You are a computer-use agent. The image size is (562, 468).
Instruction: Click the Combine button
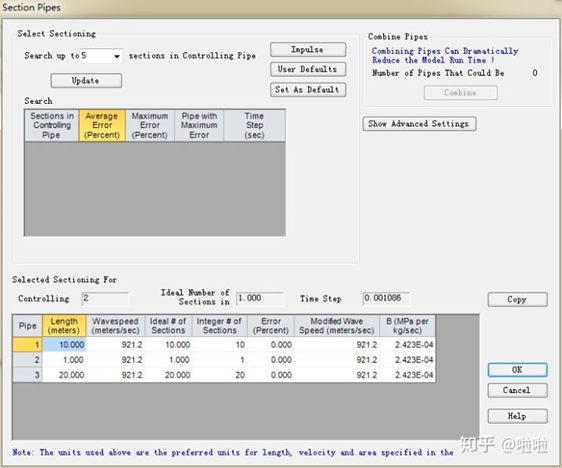(461, 93)
